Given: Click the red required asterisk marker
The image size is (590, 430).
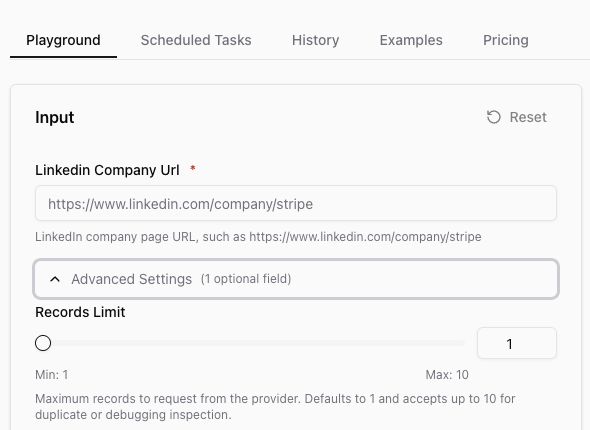Looking at the screenshot, I should point(193,168).
